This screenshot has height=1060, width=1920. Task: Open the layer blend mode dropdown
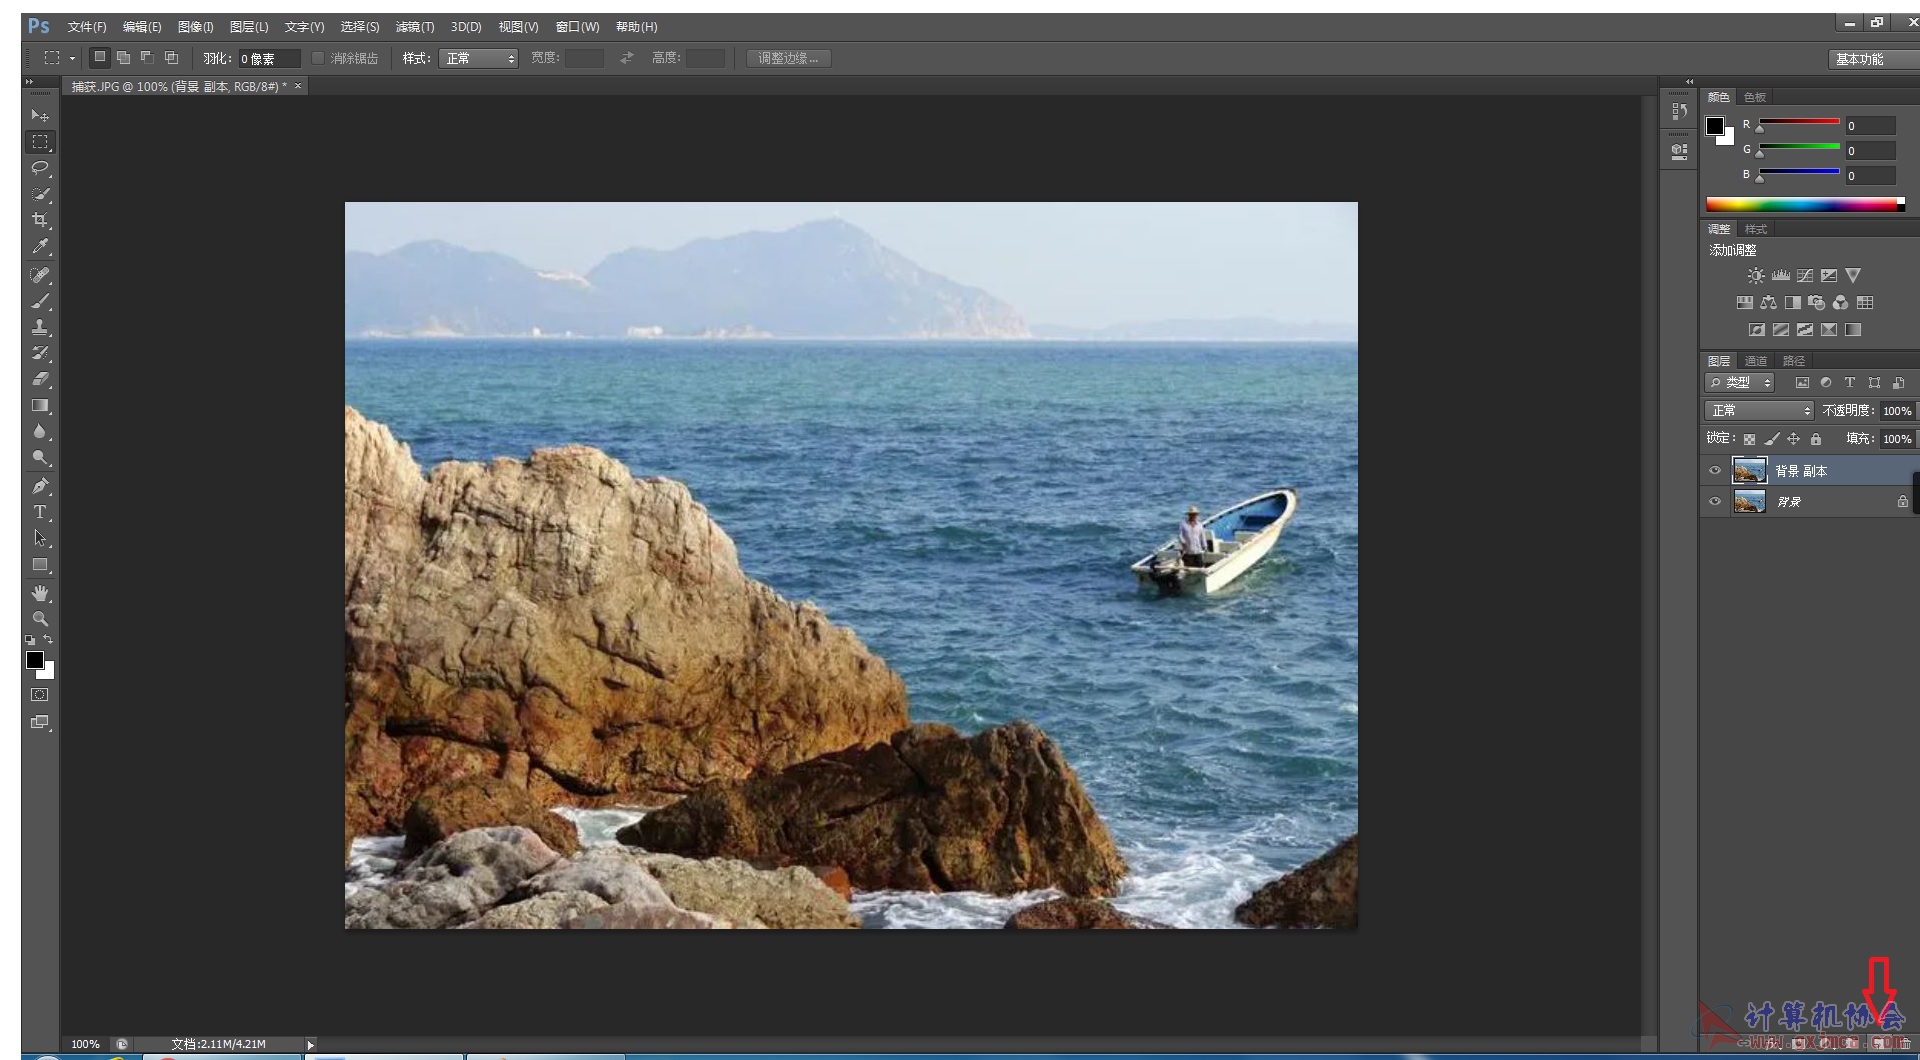(1759, 411)
